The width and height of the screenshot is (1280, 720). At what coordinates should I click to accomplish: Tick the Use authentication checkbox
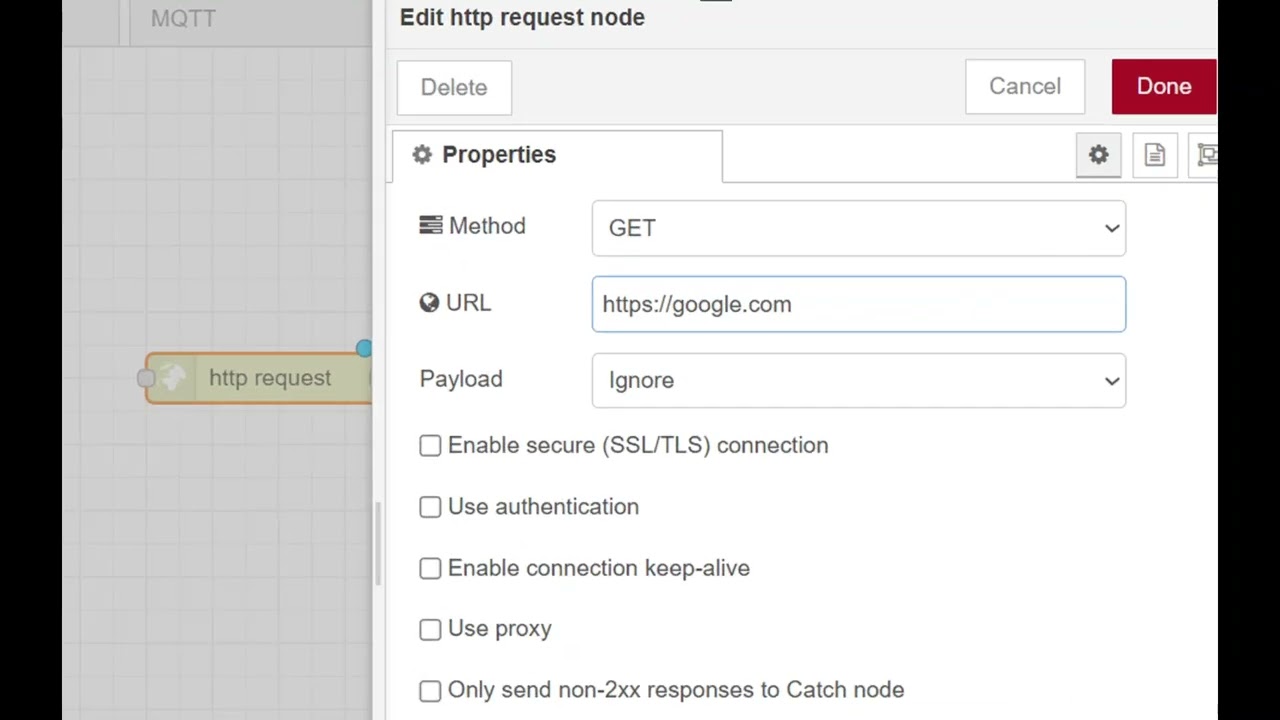[x=430, y=507]
